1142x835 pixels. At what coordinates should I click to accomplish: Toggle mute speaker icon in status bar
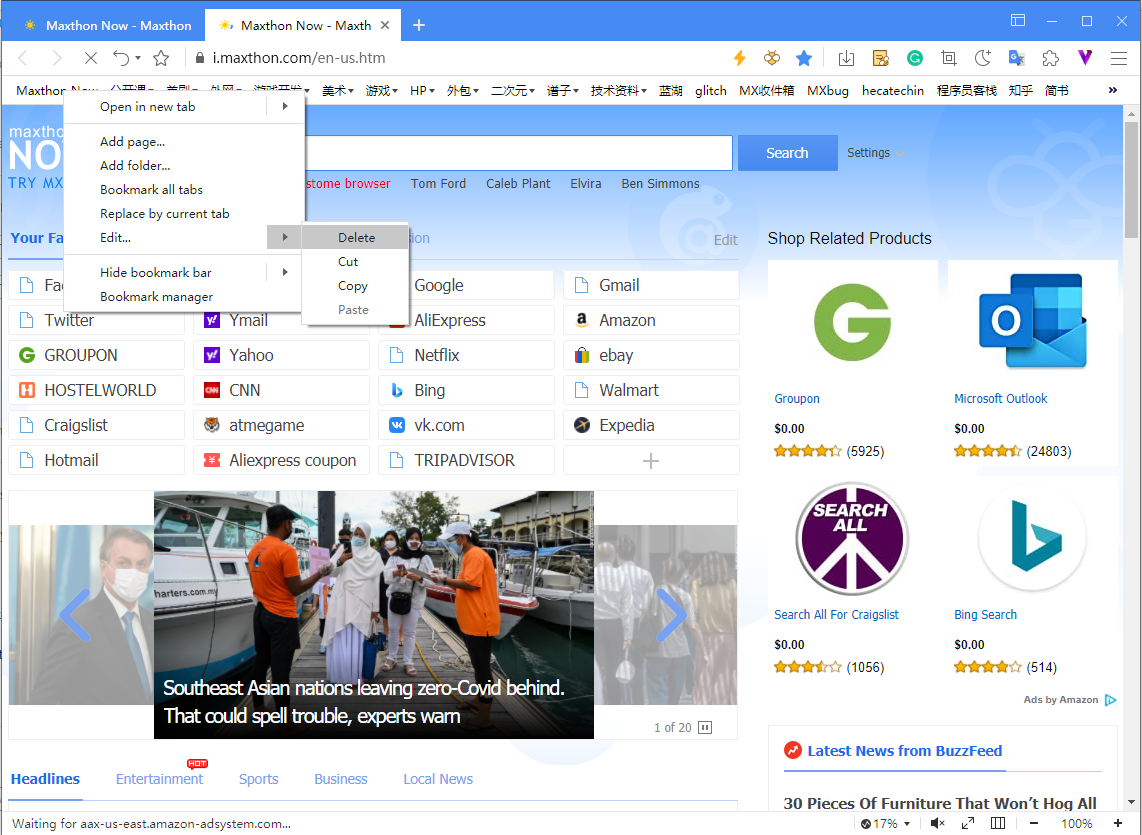(x=937, y=823)
